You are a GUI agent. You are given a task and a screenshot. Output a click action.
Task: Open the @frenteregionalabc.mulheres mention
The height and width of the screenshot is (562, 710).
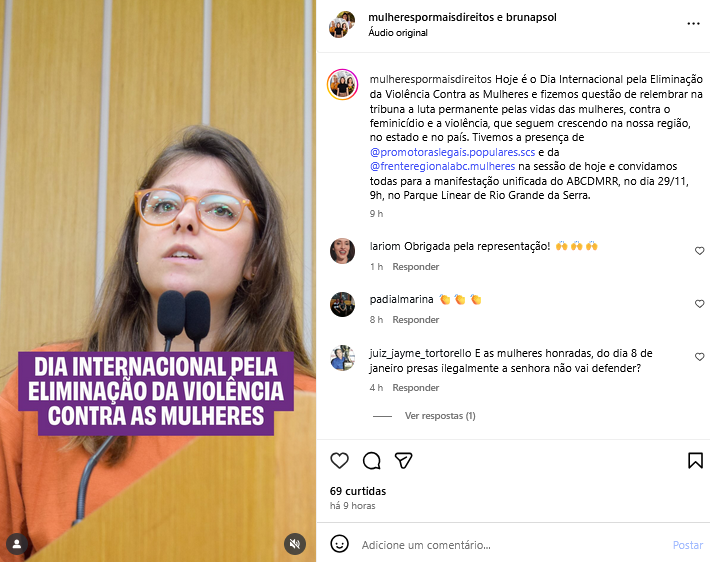[x=442, y=166]
